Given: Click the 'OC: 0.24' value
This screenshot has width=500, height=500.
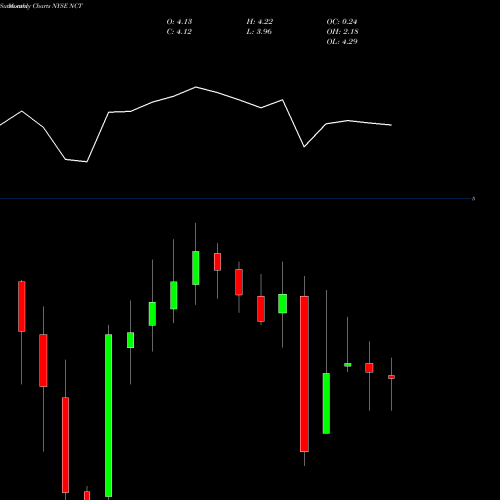Looking at the screenshot, I should [342, 22].
